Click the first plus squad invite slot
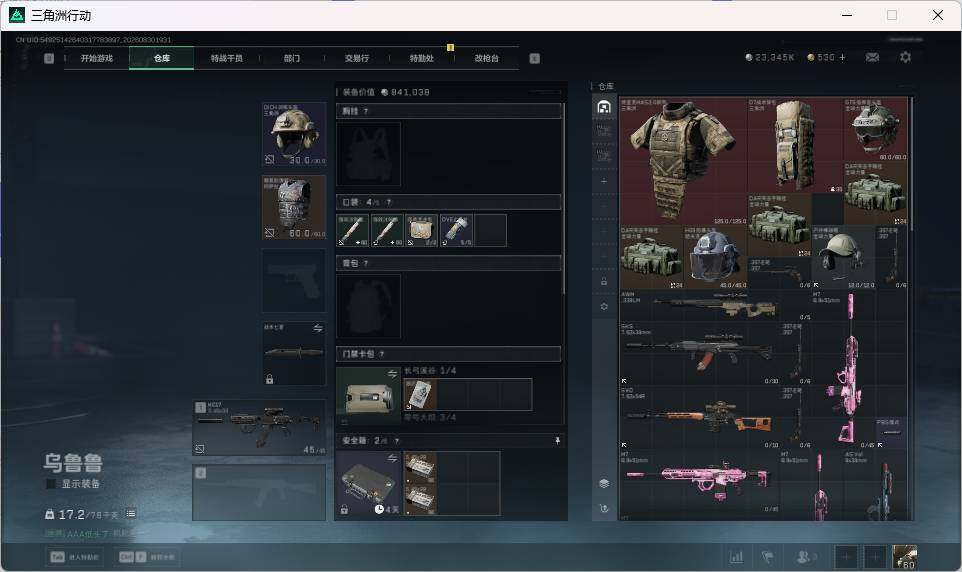The width and height of the screenshot is (962, 572). pos(845,557)
